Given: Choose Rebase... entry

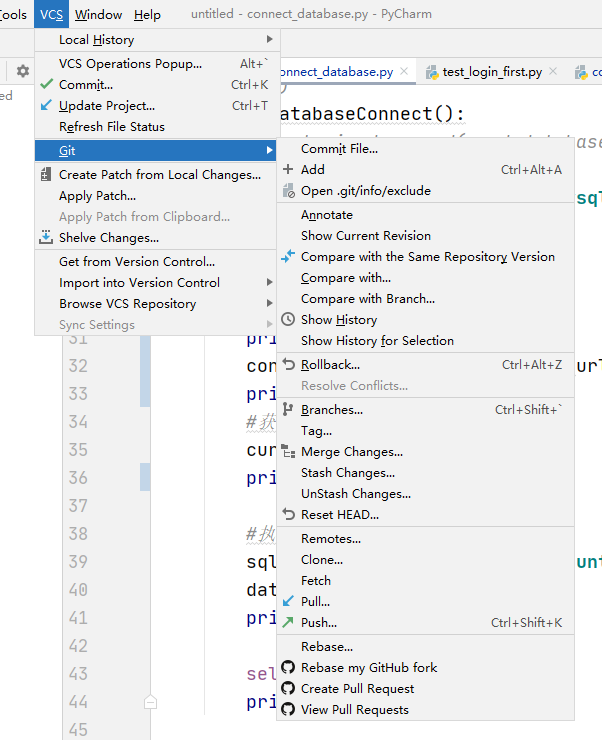Looking at the screenshot, I should pos(425,647).
